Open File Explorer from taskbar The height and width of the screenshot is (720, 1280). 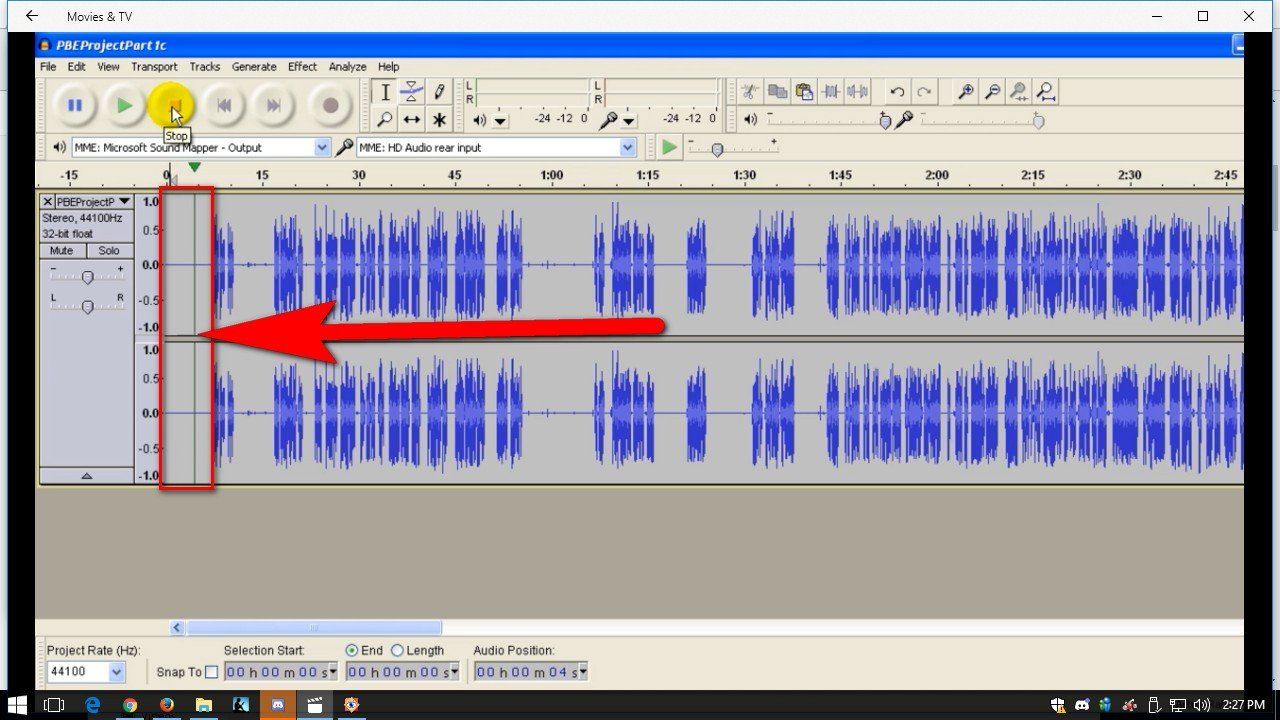[203, 705]
